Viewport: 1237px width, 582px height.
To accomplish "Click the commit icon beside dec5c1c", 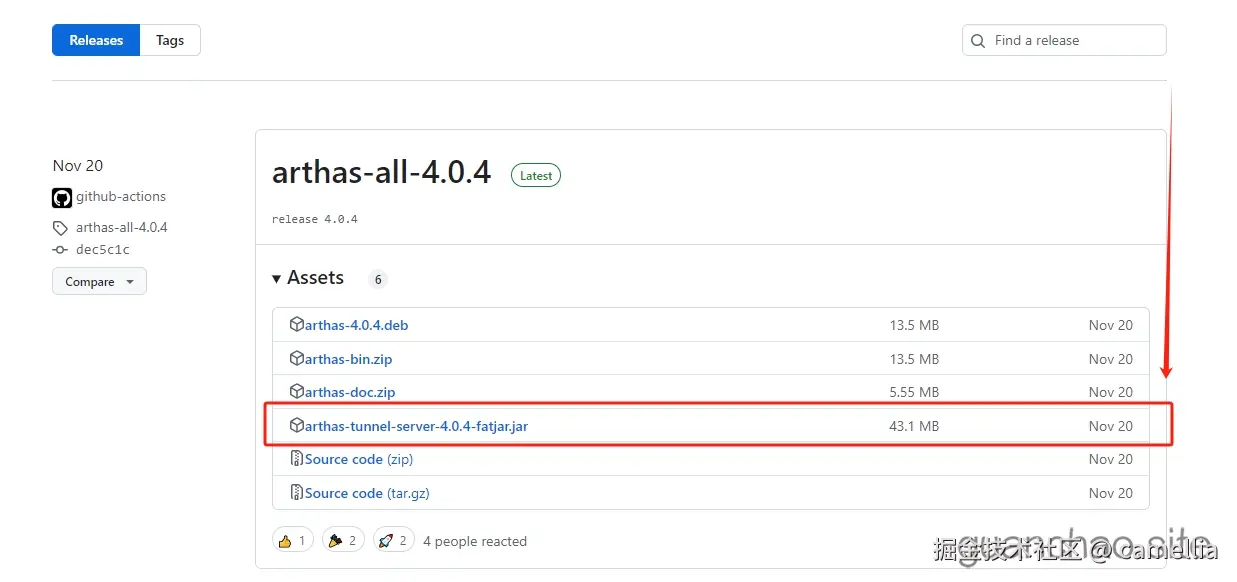I will tap(60, 250).
